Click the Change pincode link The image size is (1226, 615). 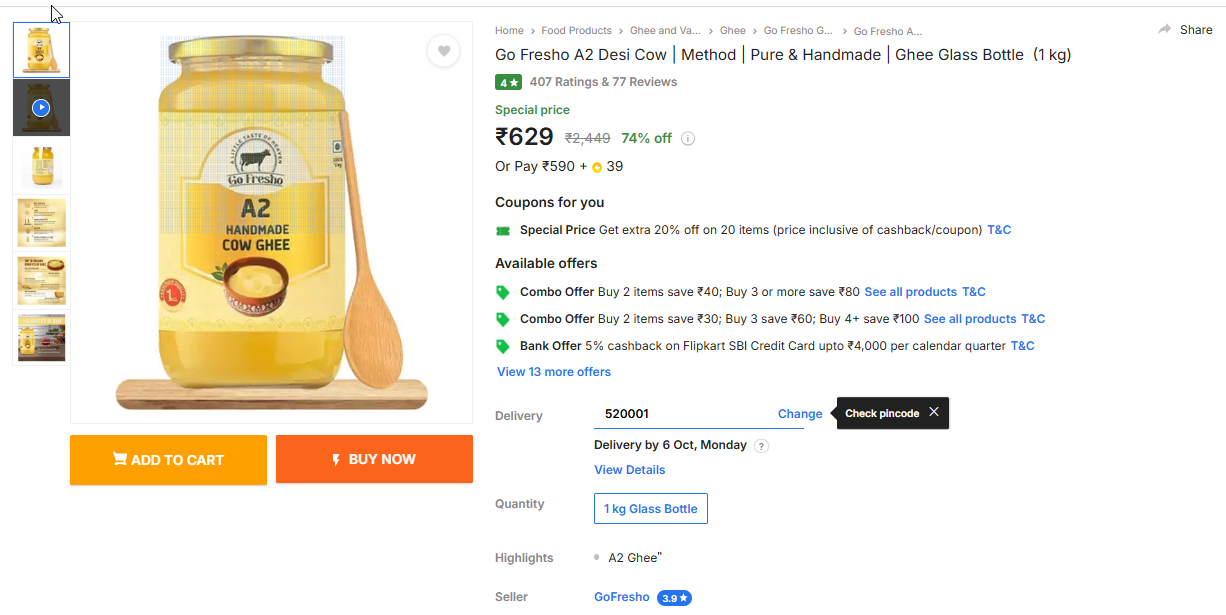tap(800, 414)
